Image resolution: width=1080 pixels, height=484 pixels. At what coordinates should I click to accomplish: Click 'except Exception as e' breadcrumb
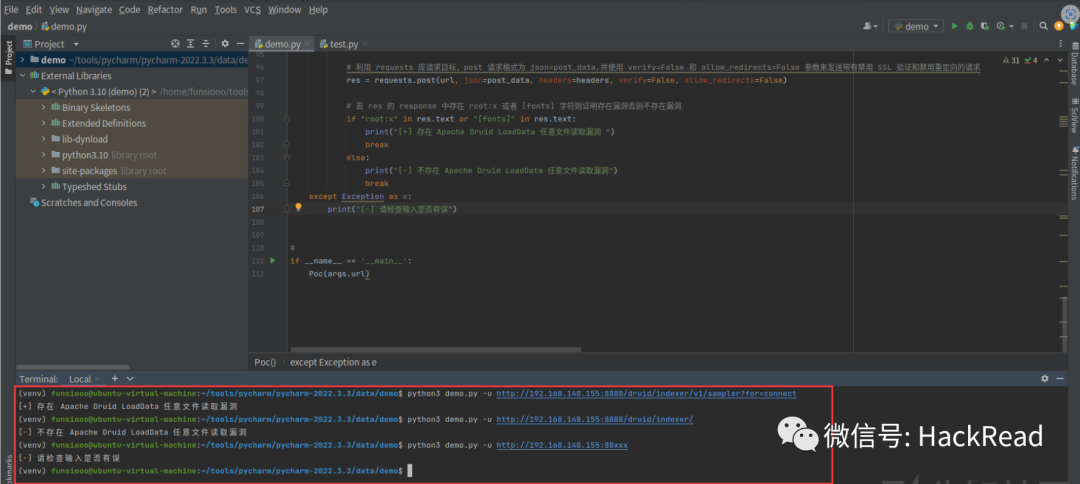tap(333, 362)
